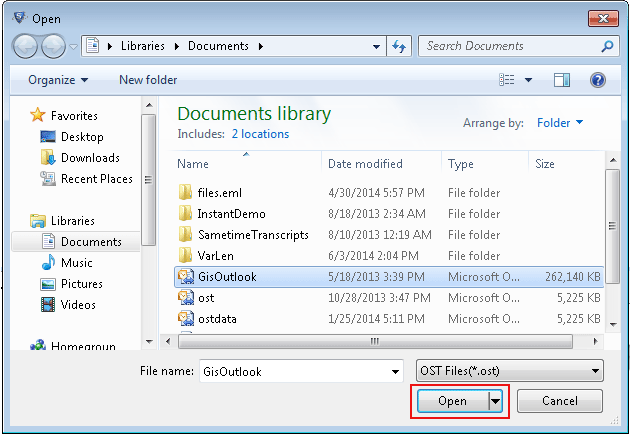The image size is (630, 434).
Task: Click the SametimeTranscripts folder icon
Action: coord(185,234)
